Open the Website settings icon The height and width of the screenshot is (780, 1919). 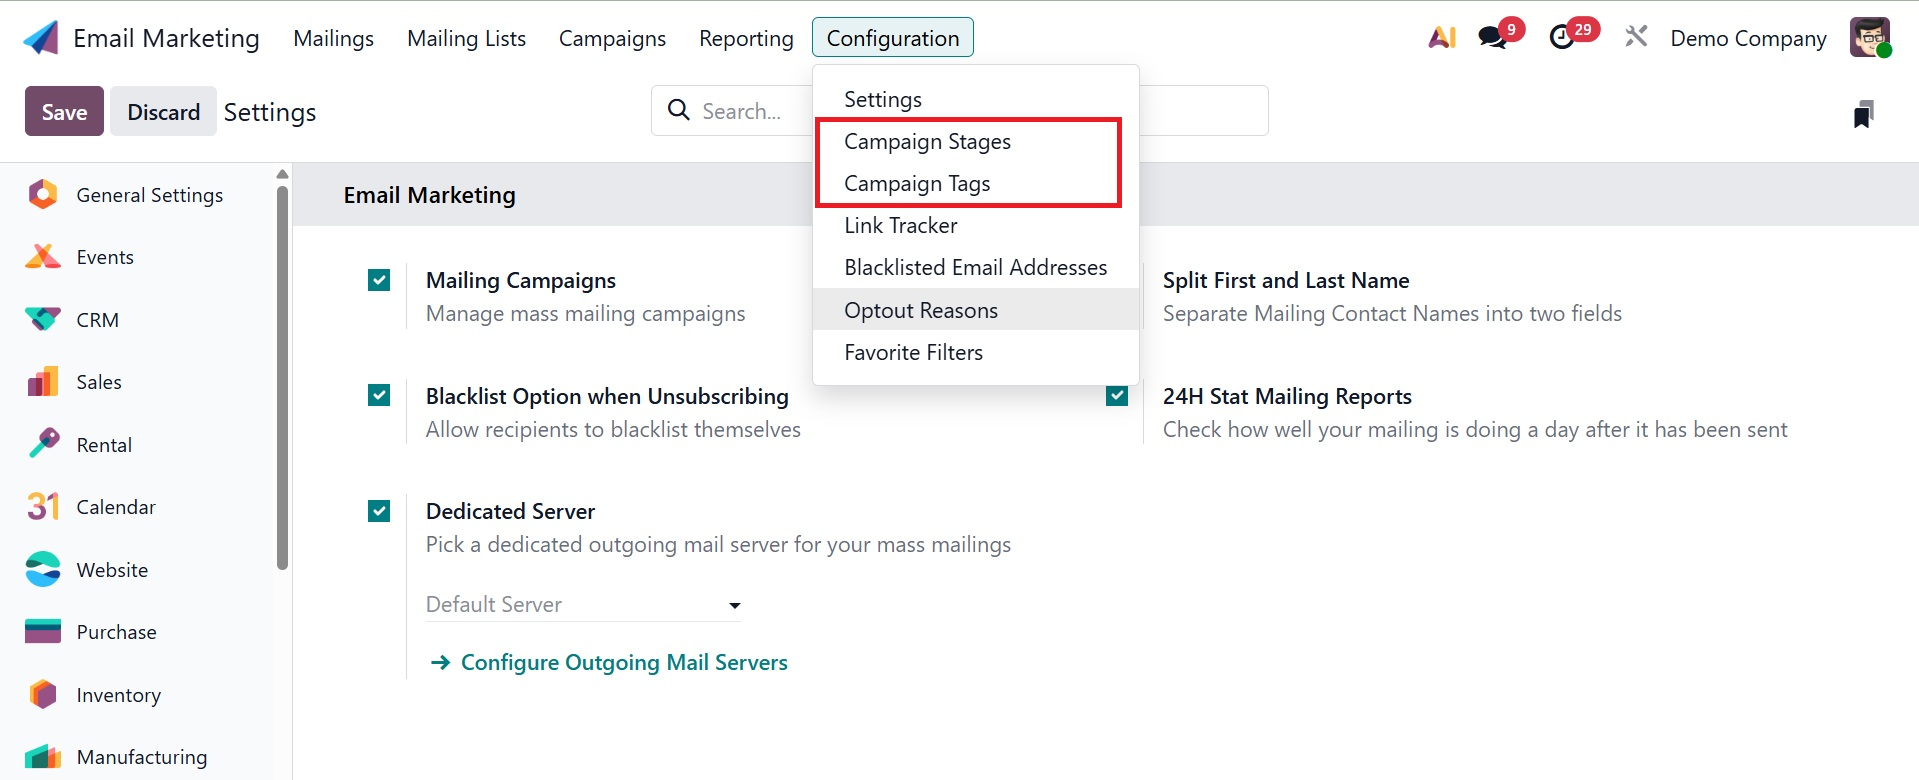point(43,570)
